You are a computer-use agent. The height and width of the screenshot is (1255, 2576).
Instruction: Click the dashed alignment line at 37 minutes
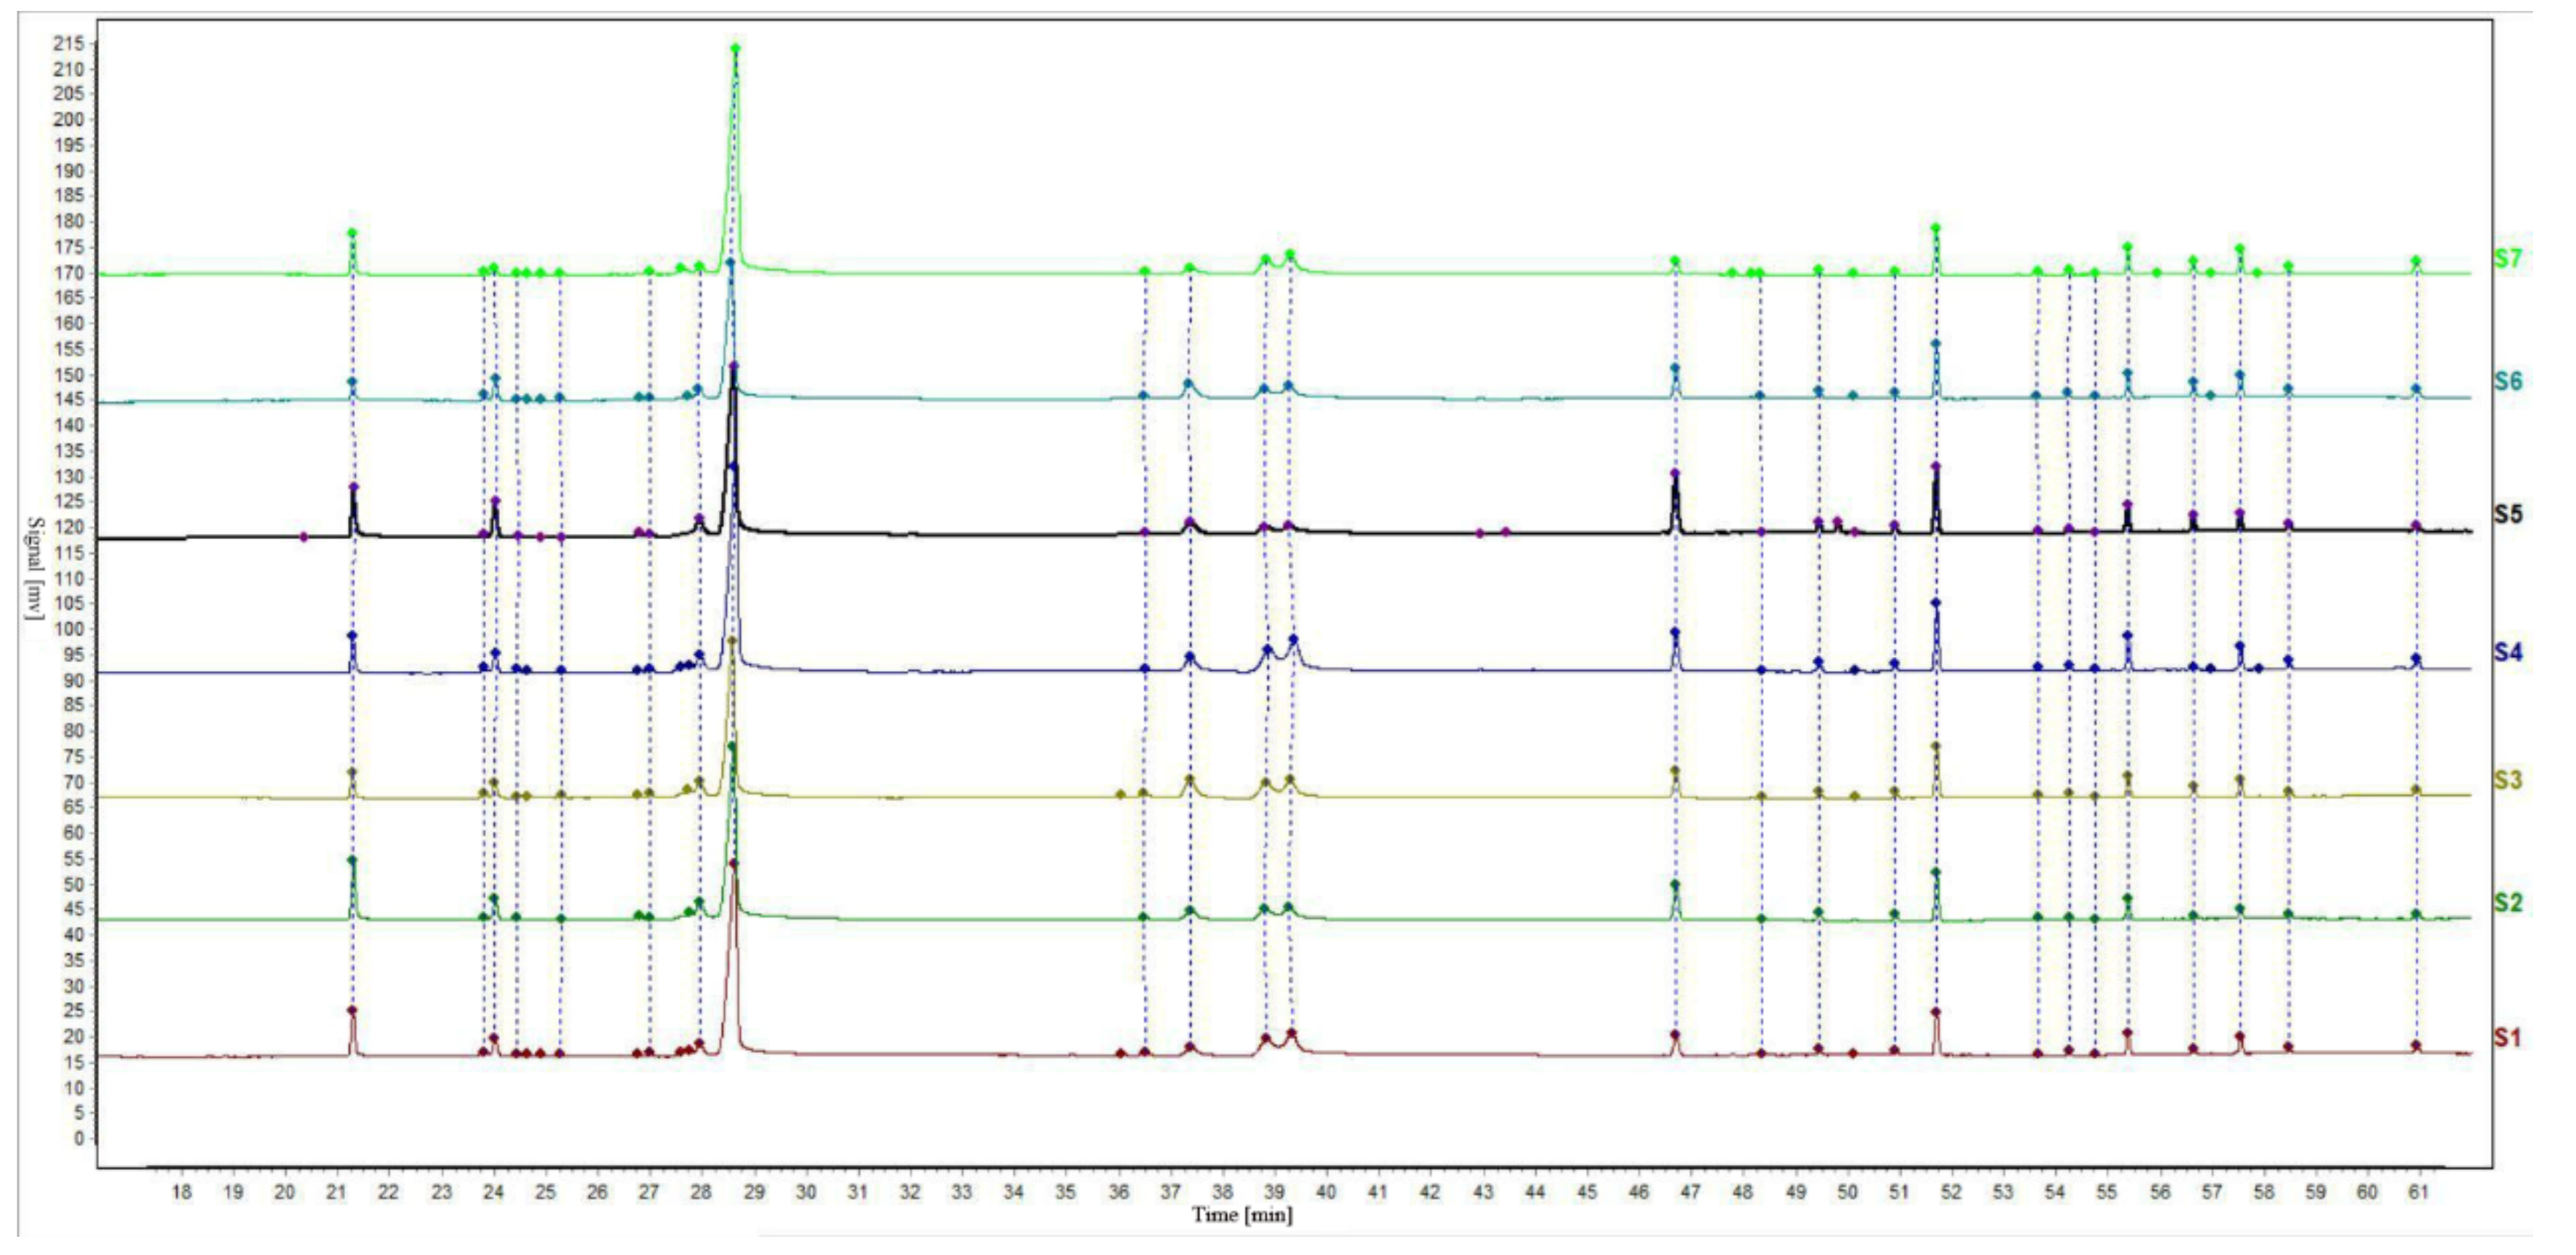coord(1189,700)
